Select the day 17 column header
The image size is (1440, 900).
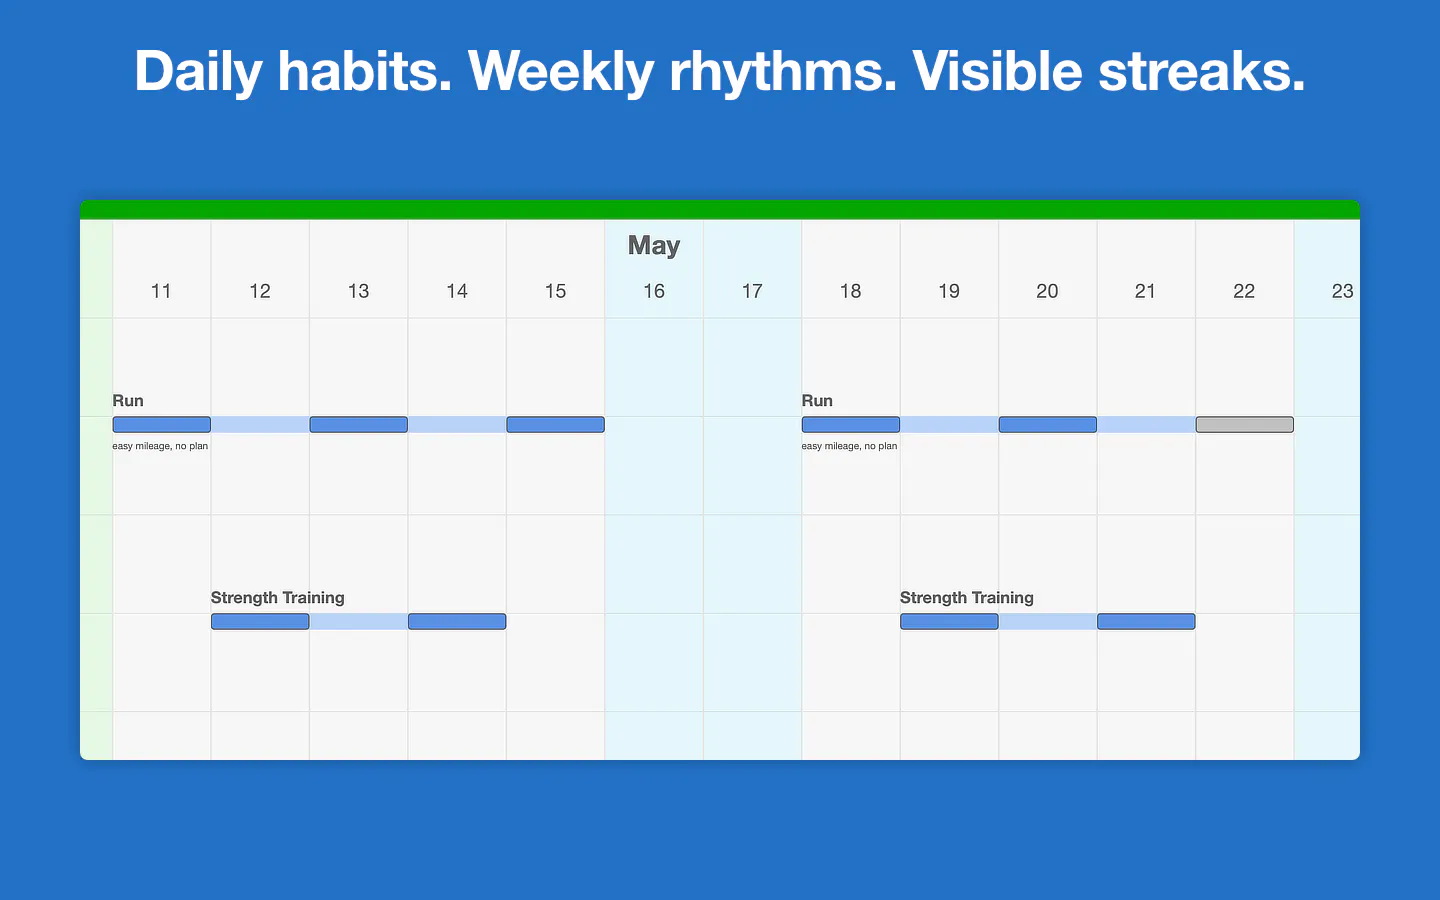(752, 291)
